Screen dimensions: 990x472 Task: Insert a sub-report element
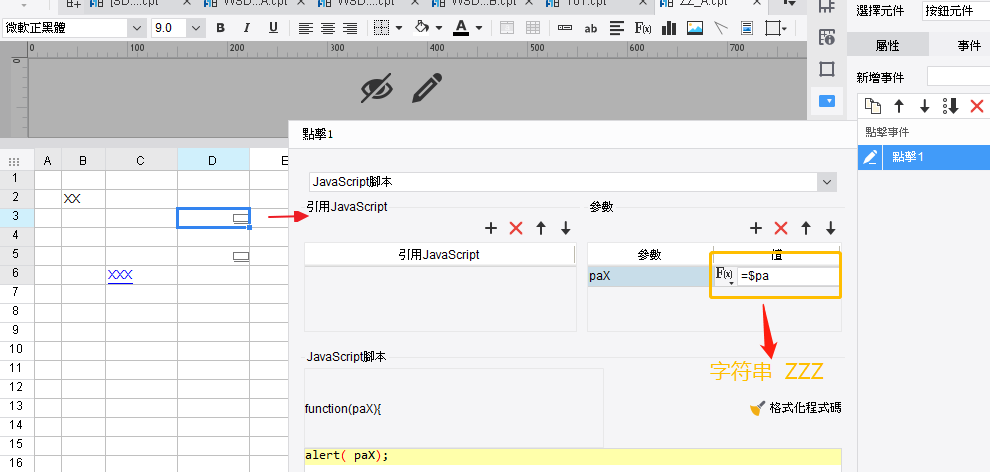747,28
